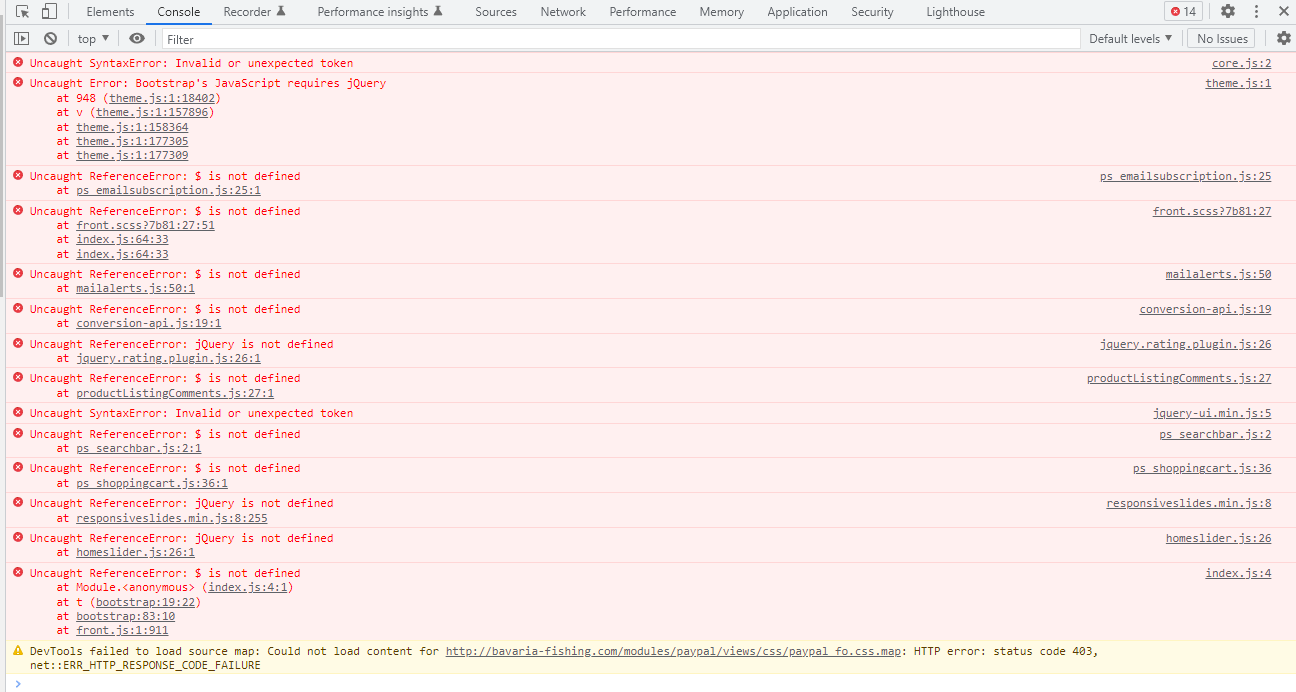The width and height of the screenshot is (1296, 692).
Task: Follow the theme.js:1:157896 stack trace link
Action: pos(152,112)
